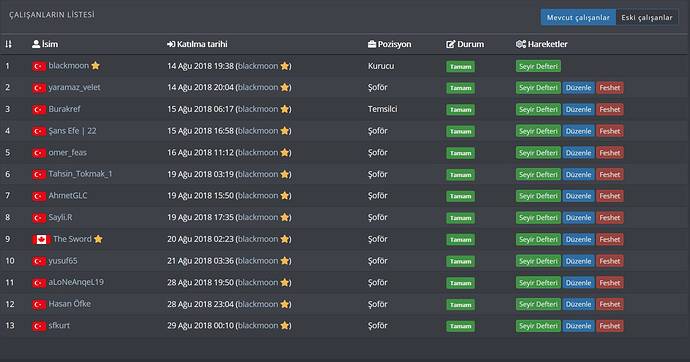
Task: Click Feshet for omer_feas
Action: click(610, 153)
